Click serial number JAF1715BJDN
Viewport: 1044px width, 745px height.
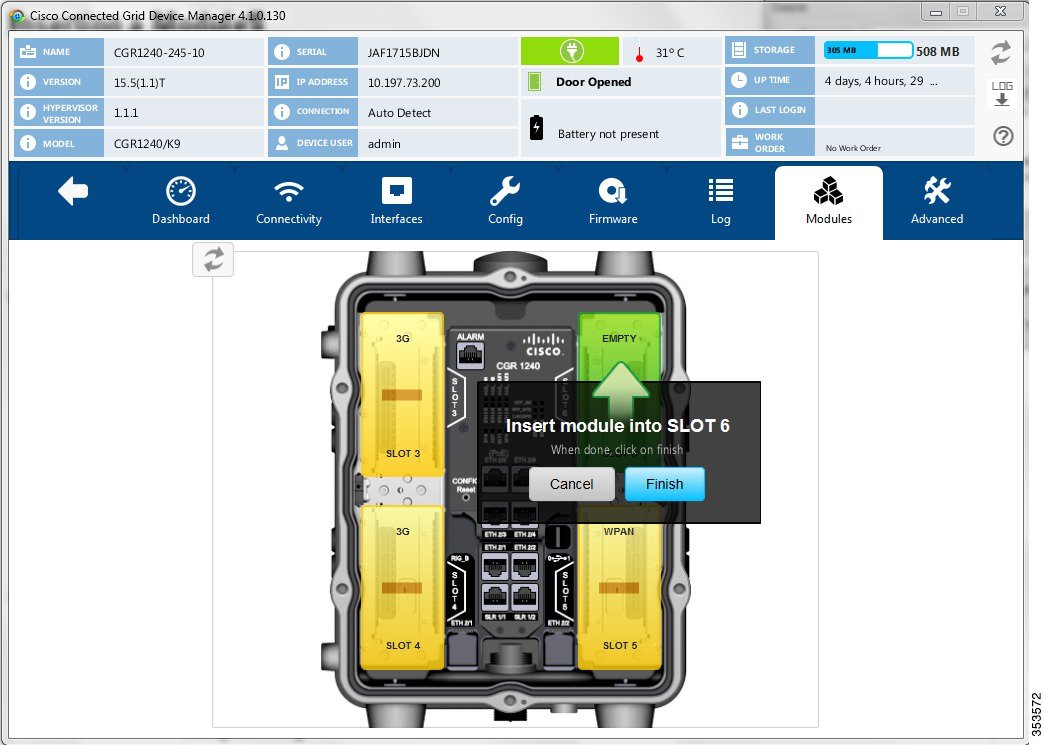tap(403, 53)
